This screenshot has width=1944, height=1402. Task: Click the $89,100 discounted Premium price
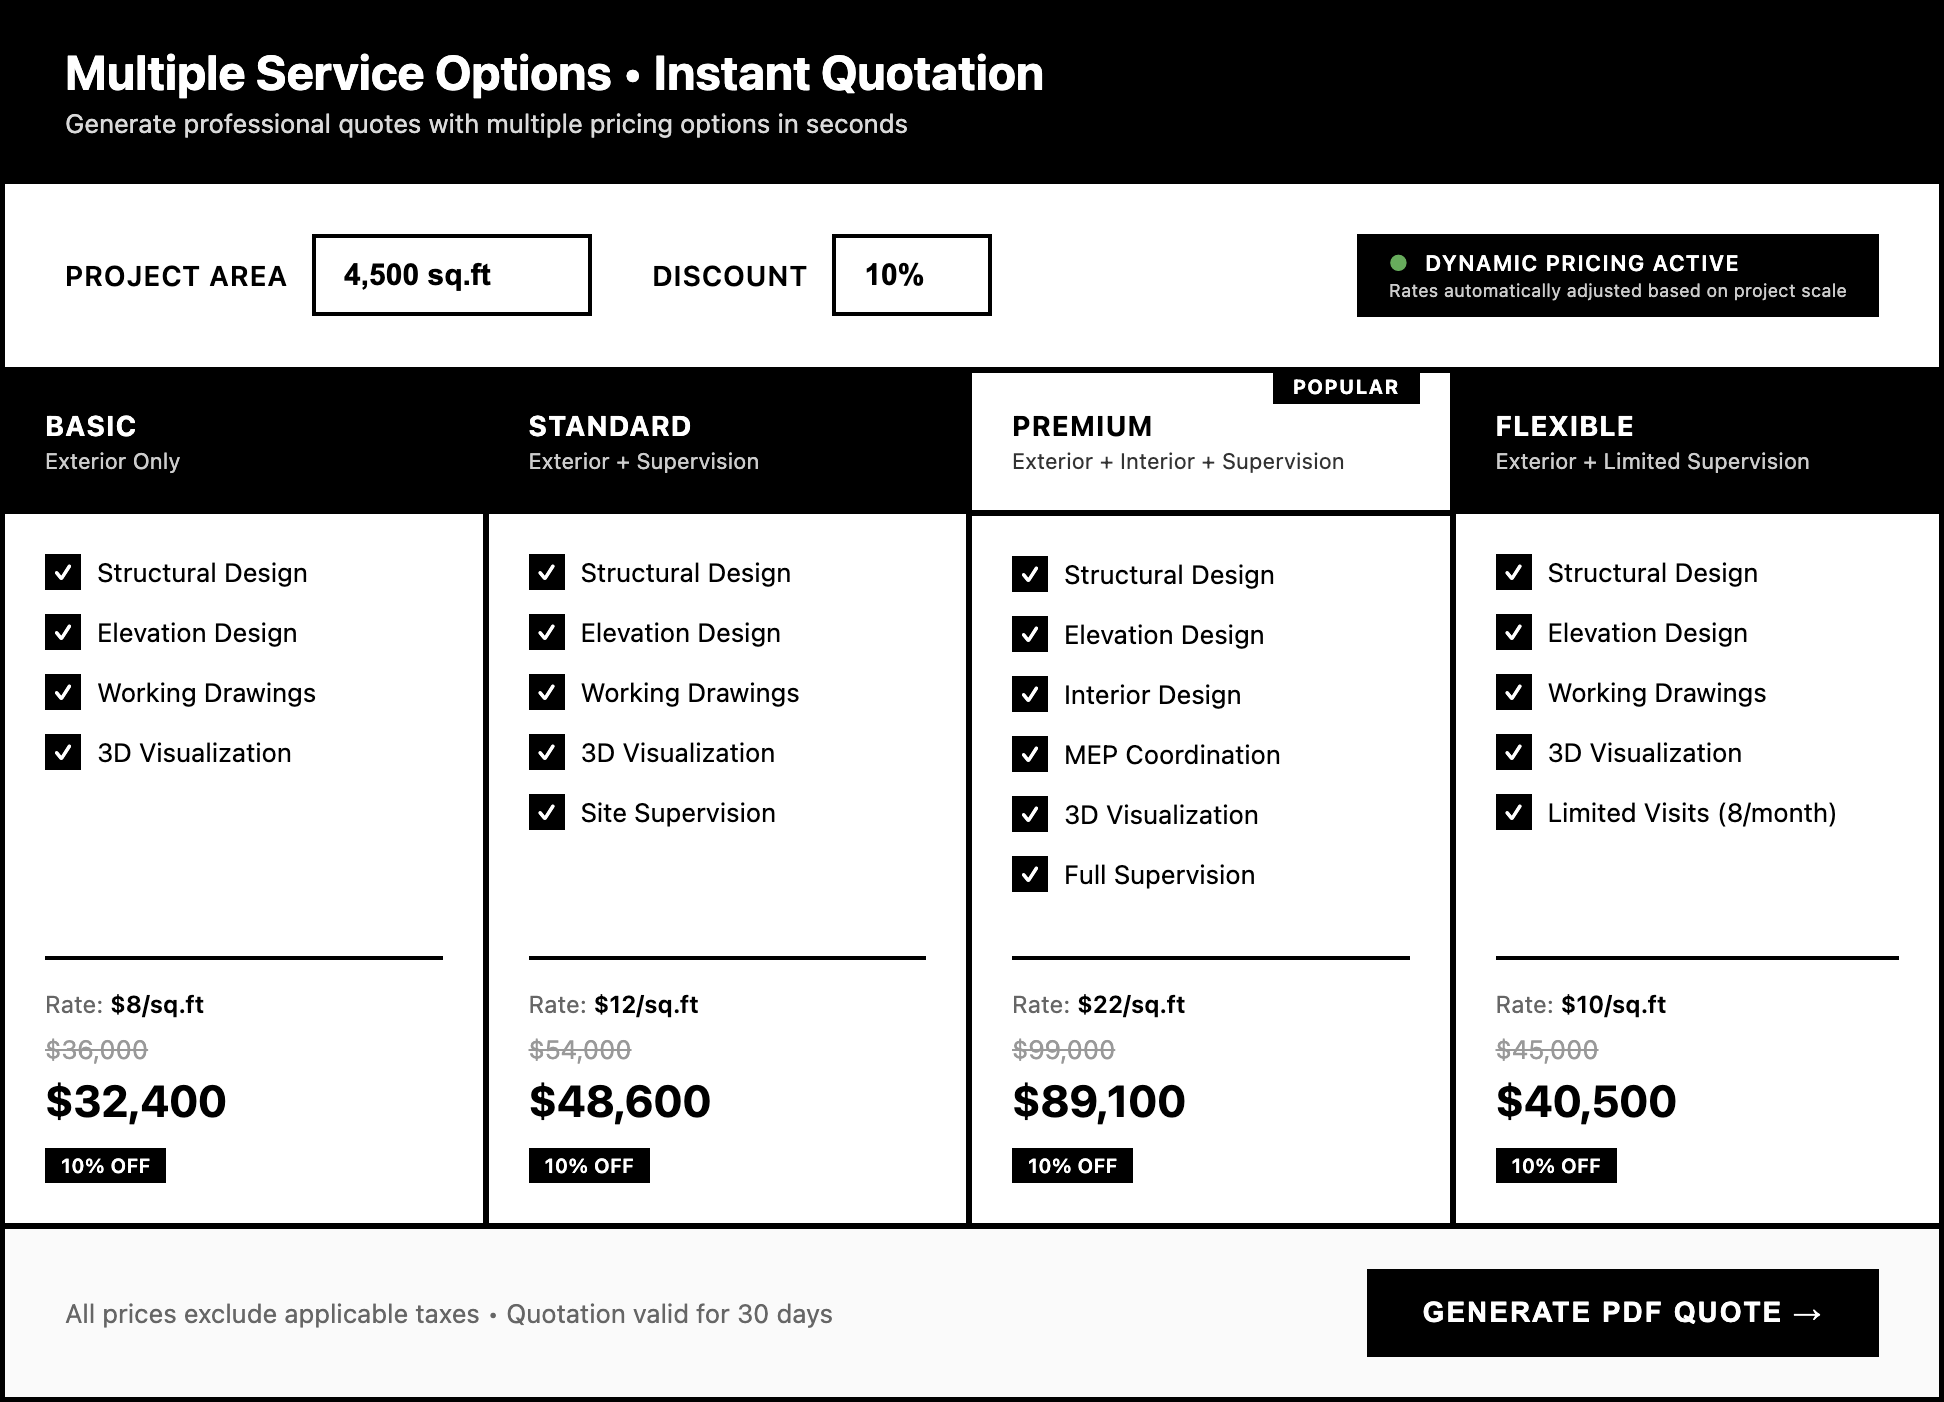pos(1097,1101)
